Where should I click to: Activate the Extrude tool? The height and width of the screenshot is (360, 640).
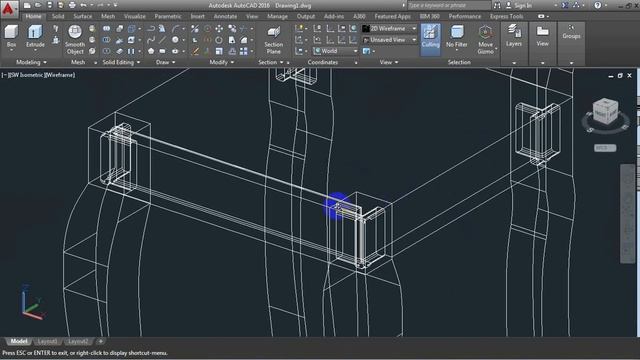[x=35, y=36]
